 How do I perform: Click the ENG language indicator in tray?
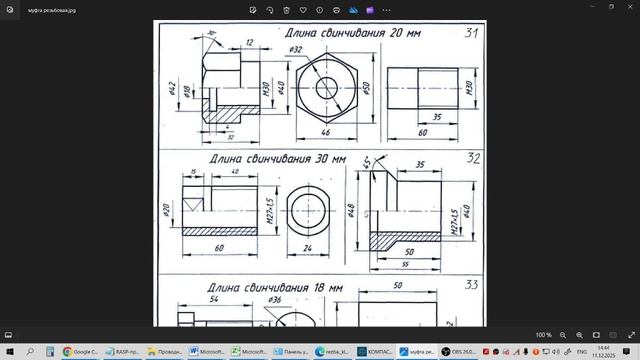pyautogui.click(x=582, y=352)
